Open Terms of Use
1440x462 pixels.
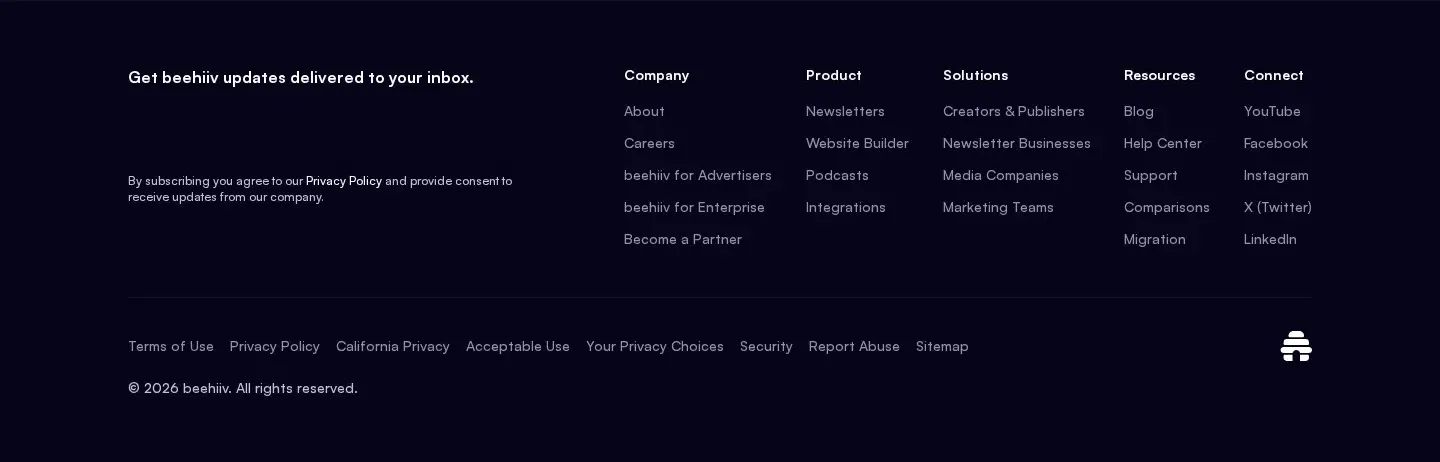coord(171,346)
